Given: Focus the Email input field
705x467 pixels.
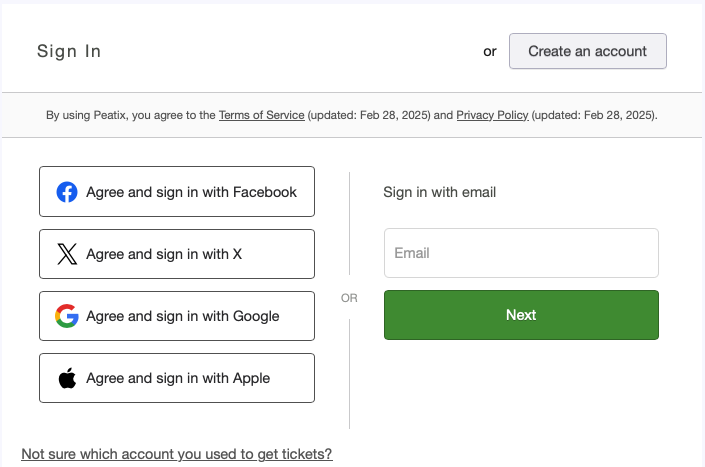Looking at the screenshot, I should tap(521, 253).
